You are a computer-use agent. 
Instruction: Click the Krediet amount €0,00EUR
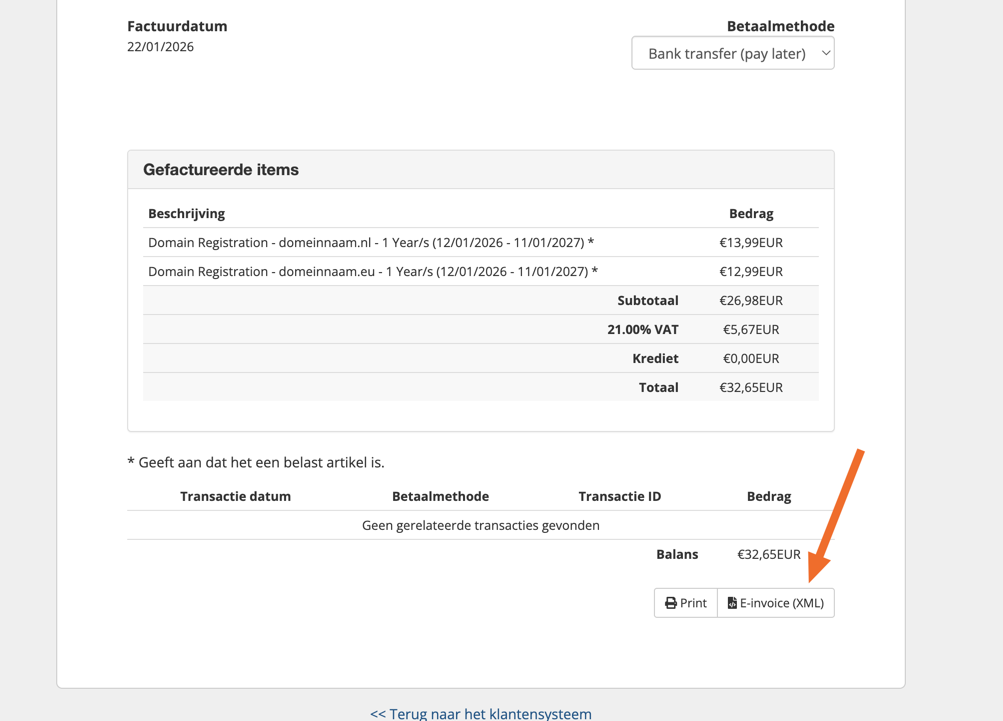(x=750, y=358)
